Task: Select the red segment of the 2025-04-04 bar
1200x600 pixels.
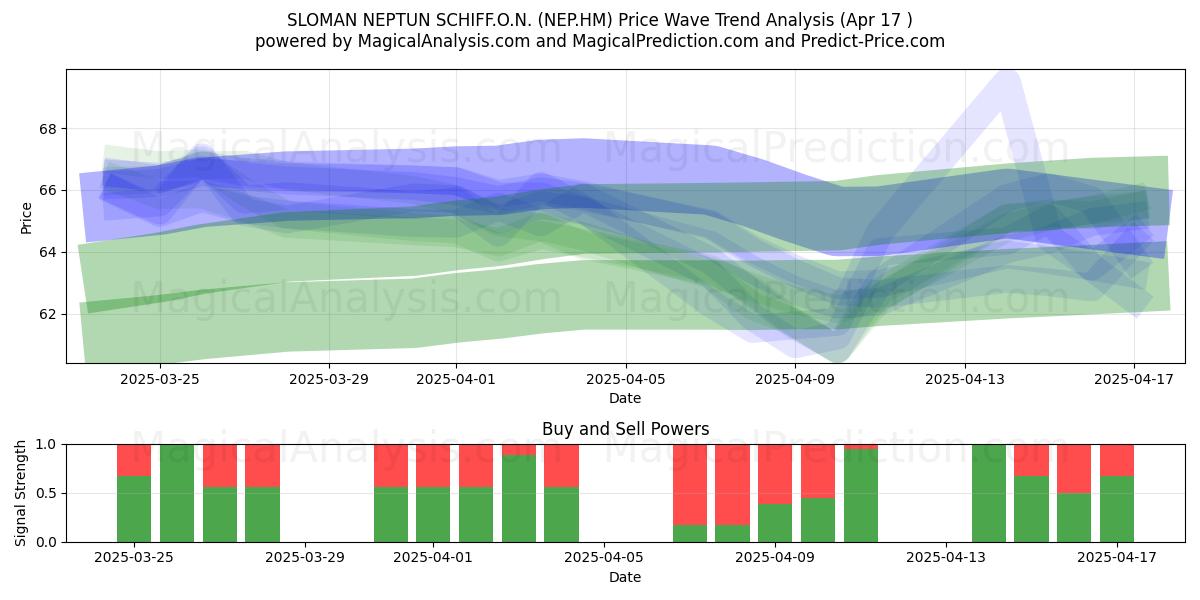Action: pyautogui.click(x=562, y=466)
